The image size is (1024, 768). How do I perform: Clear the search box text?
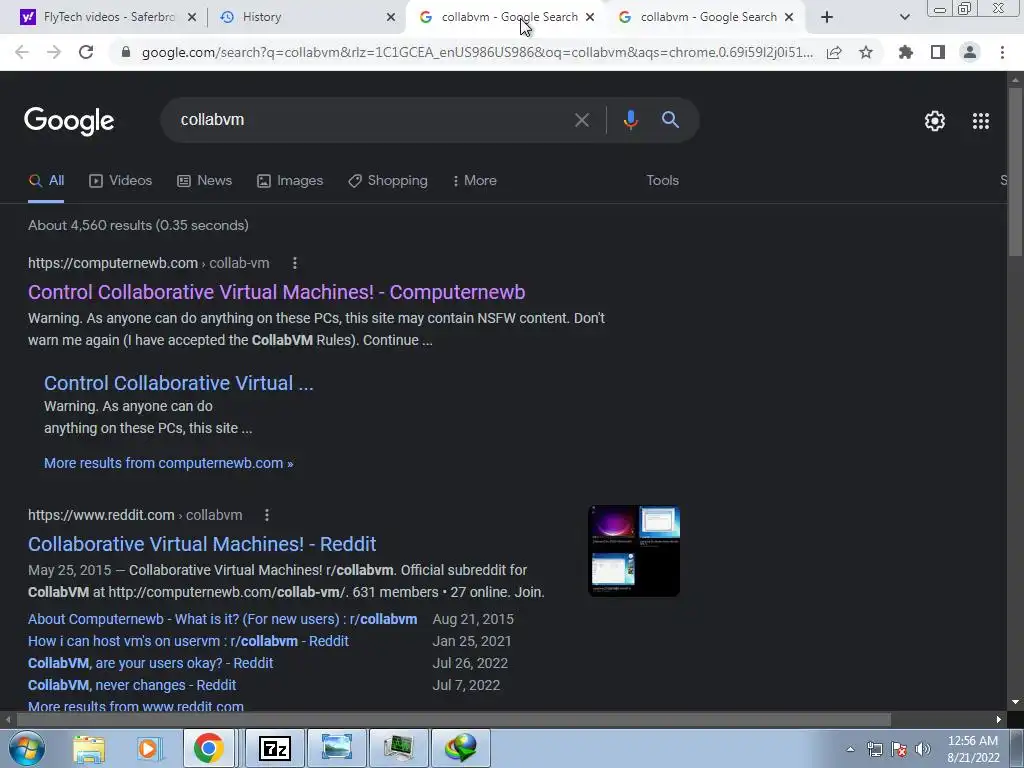point(581,120)
